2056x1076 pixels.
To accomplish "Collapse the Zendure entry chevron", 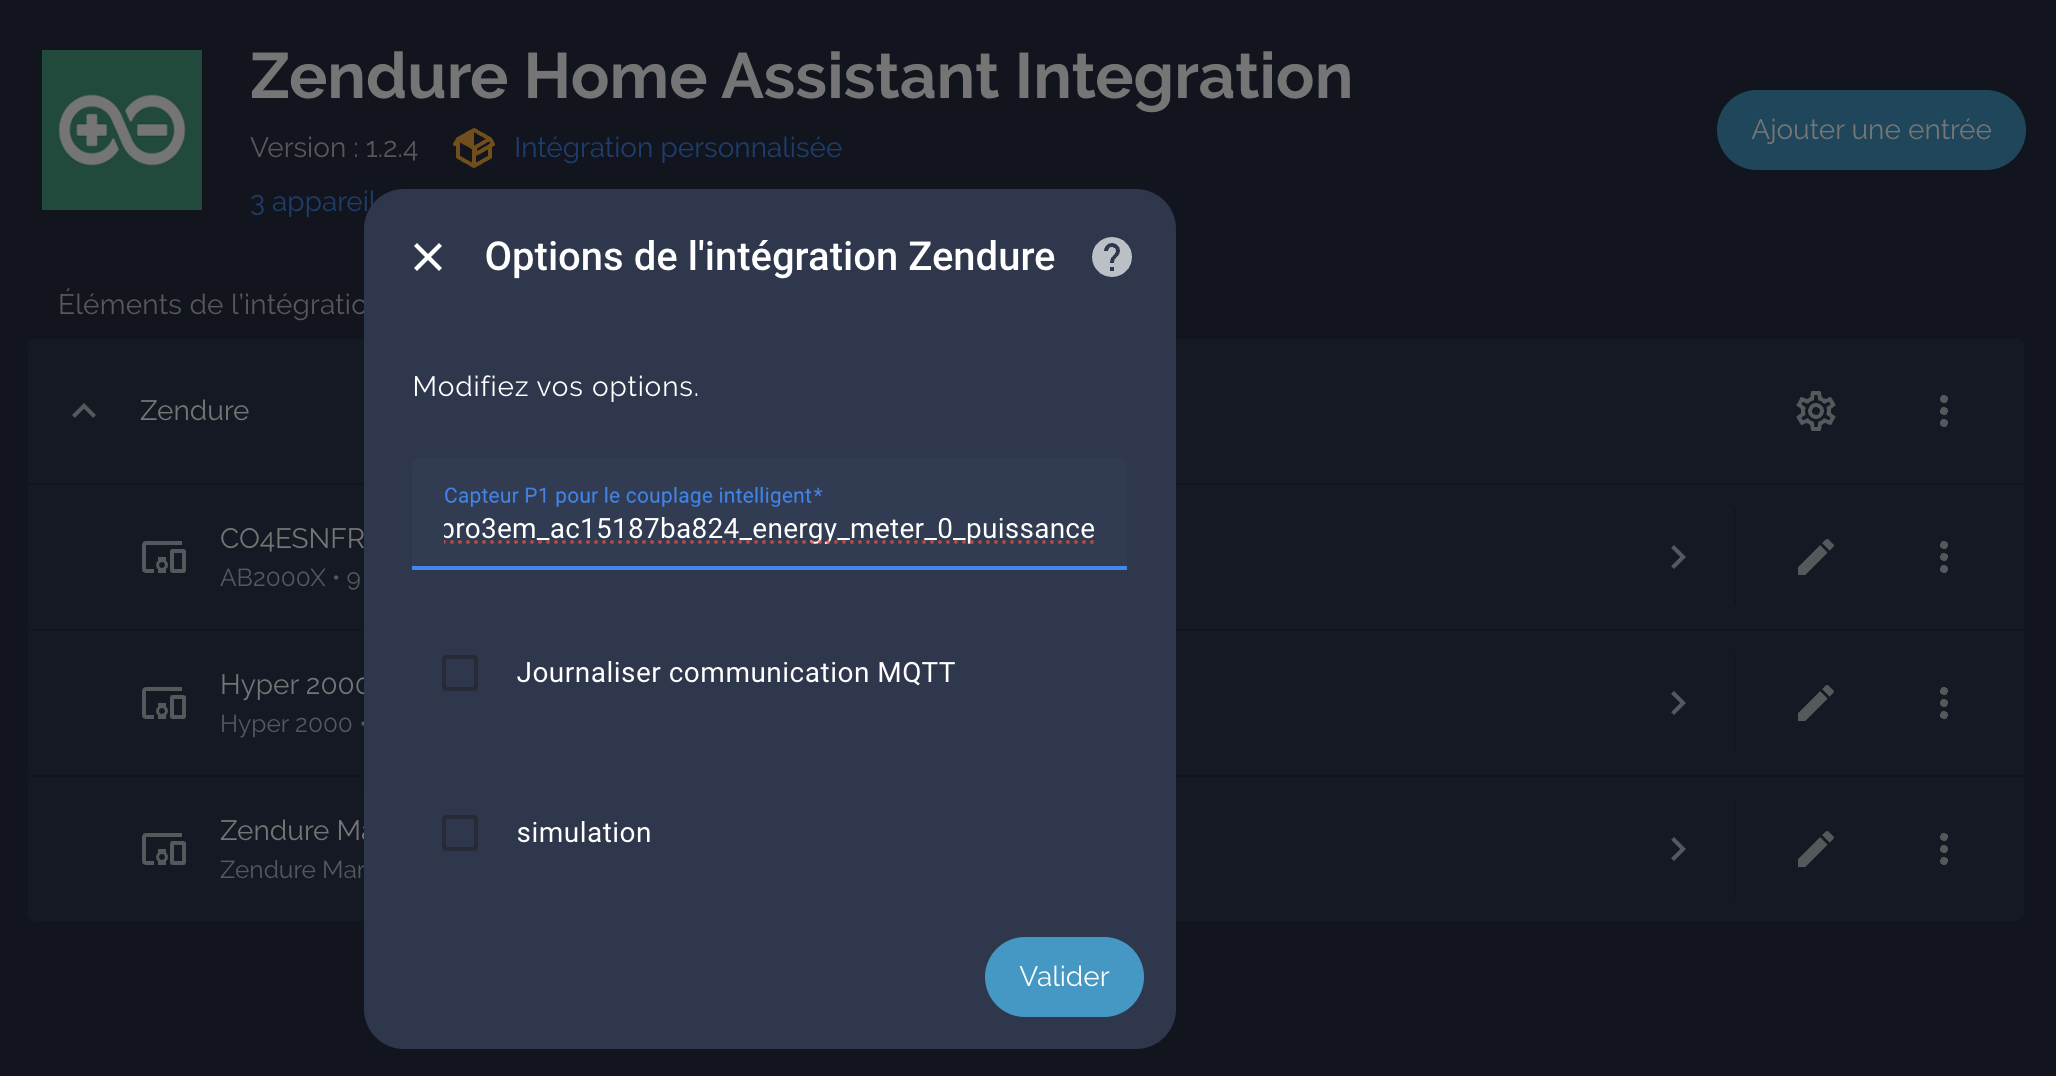I will [84, 411].
